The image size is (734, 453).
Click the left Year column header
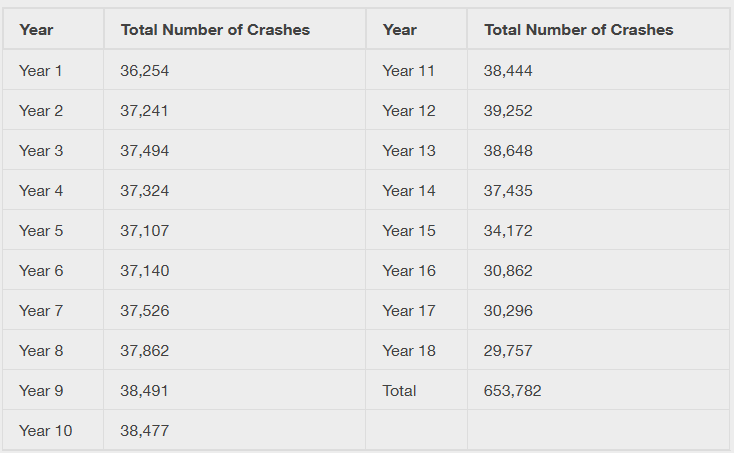point(36,30)
